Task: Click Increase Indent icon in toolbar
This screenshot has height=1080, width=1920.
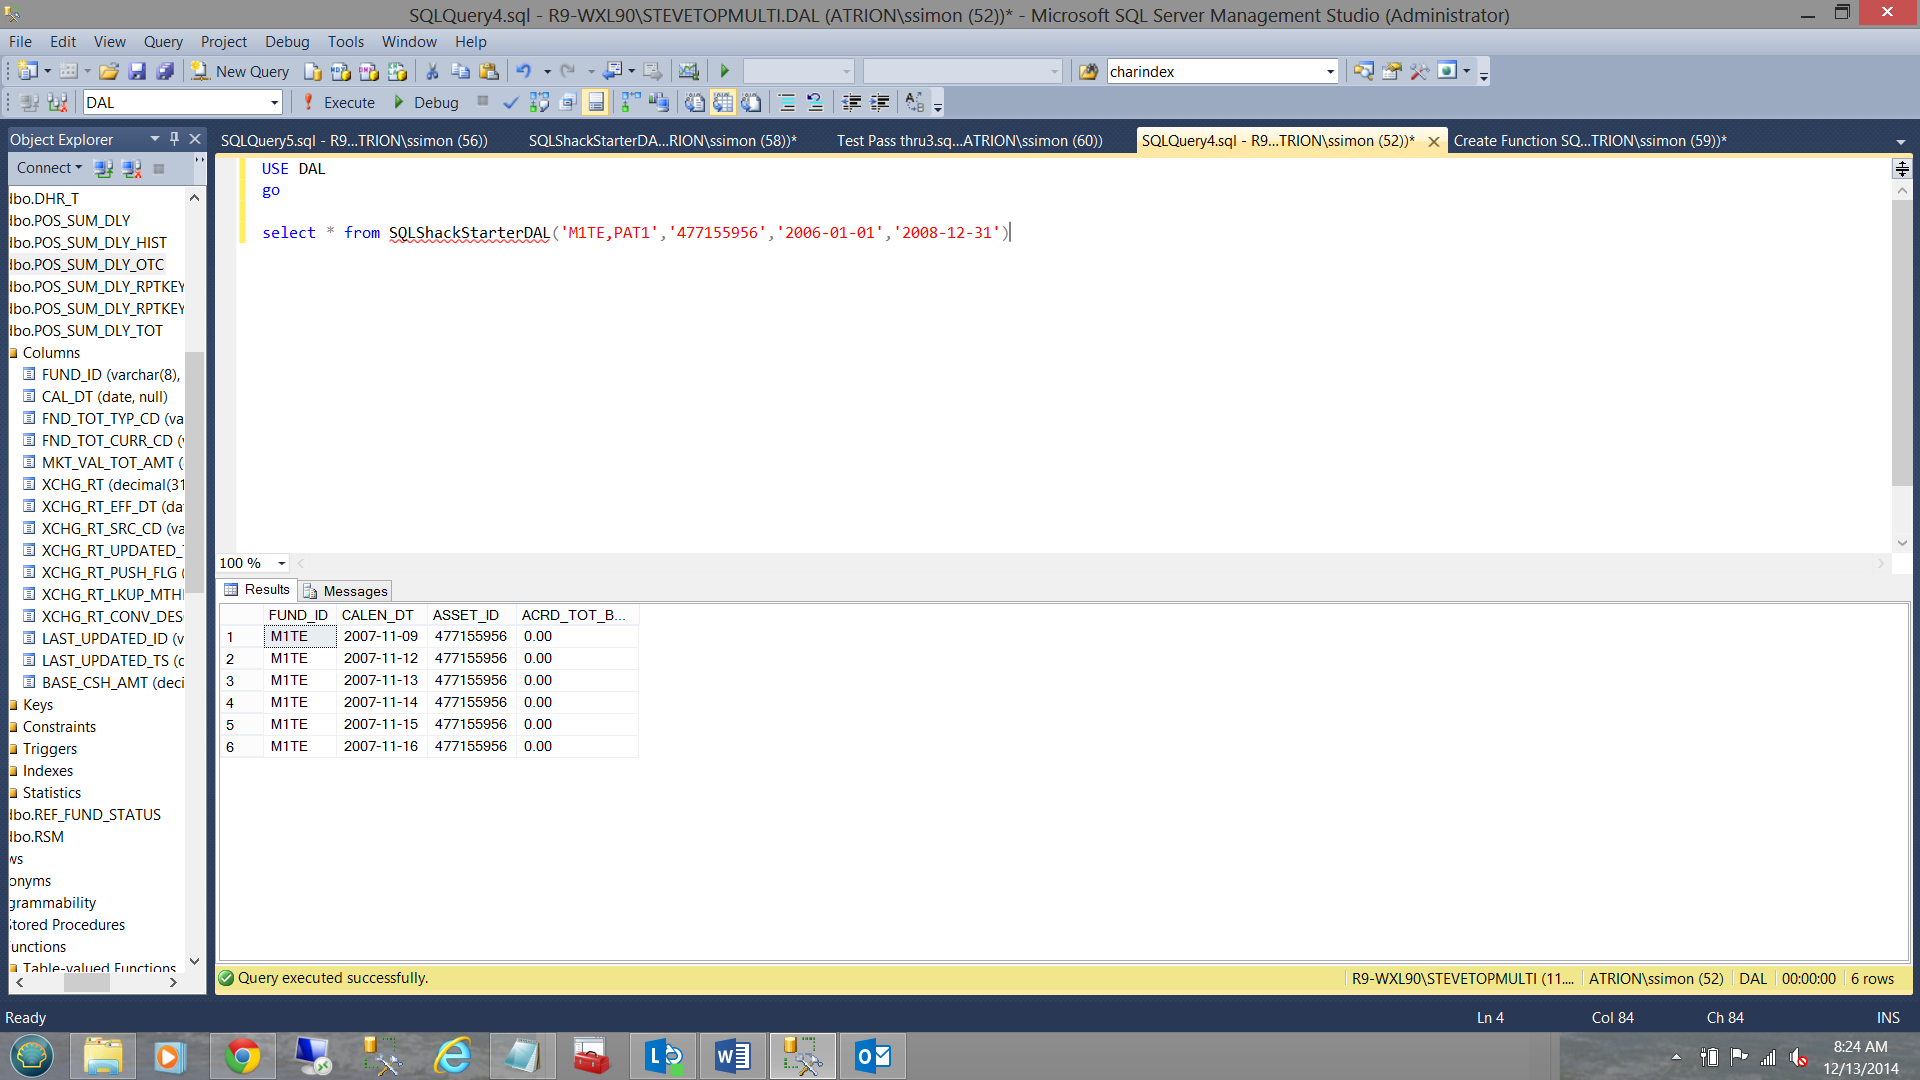Action: (880, 102)
